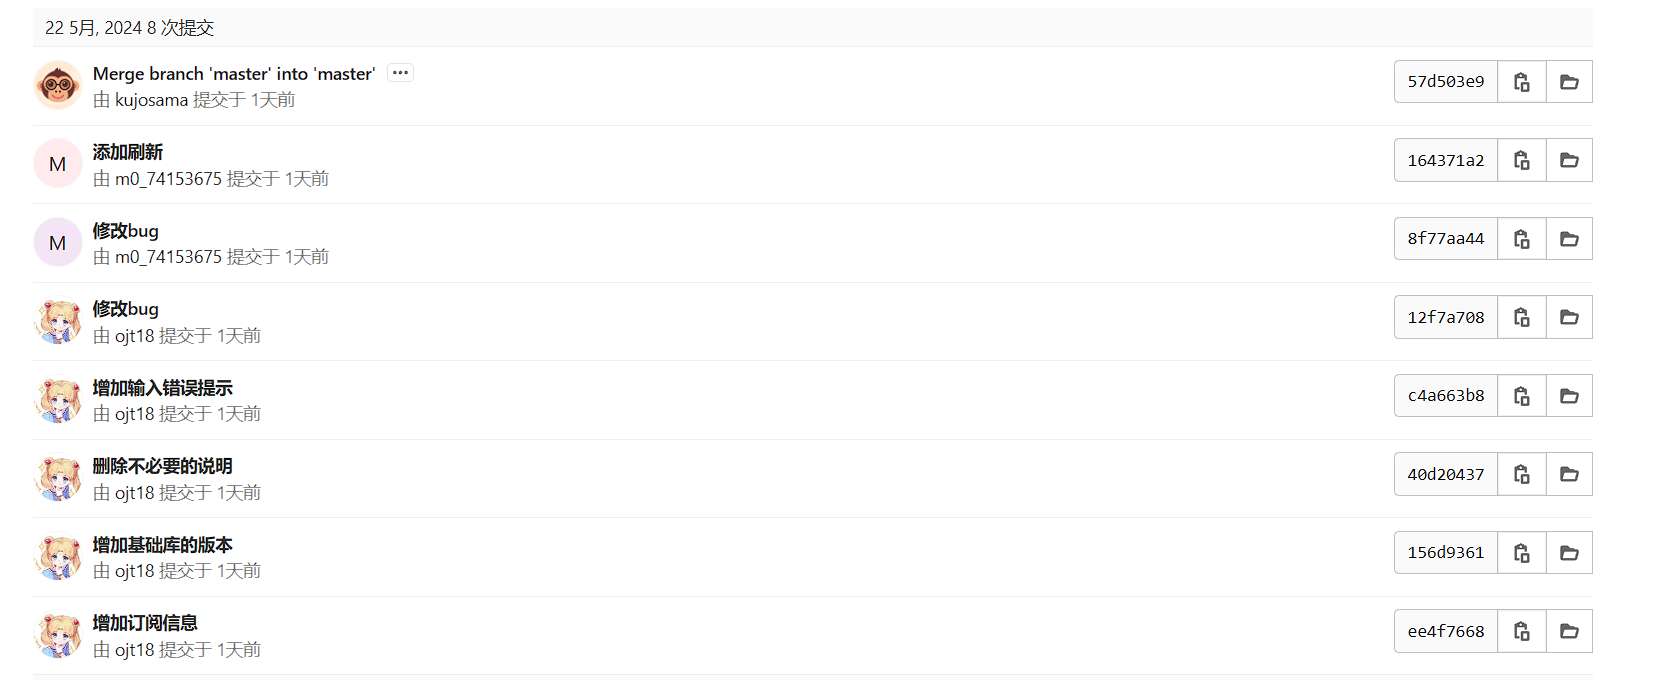Copy commit SHA 156d9361

pos(1522,553)
